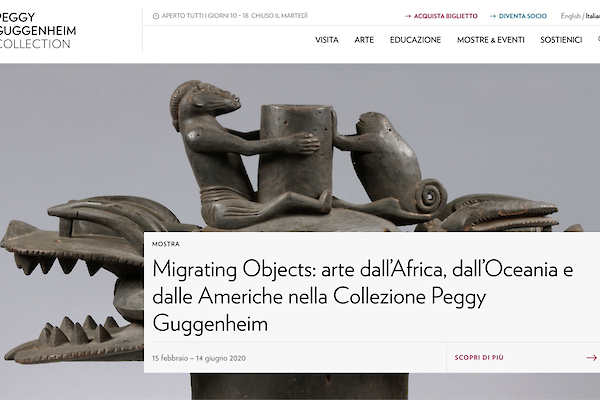Click the arrow before Diventa Socio
The image size is (600, 400).
tap(493, 16)
